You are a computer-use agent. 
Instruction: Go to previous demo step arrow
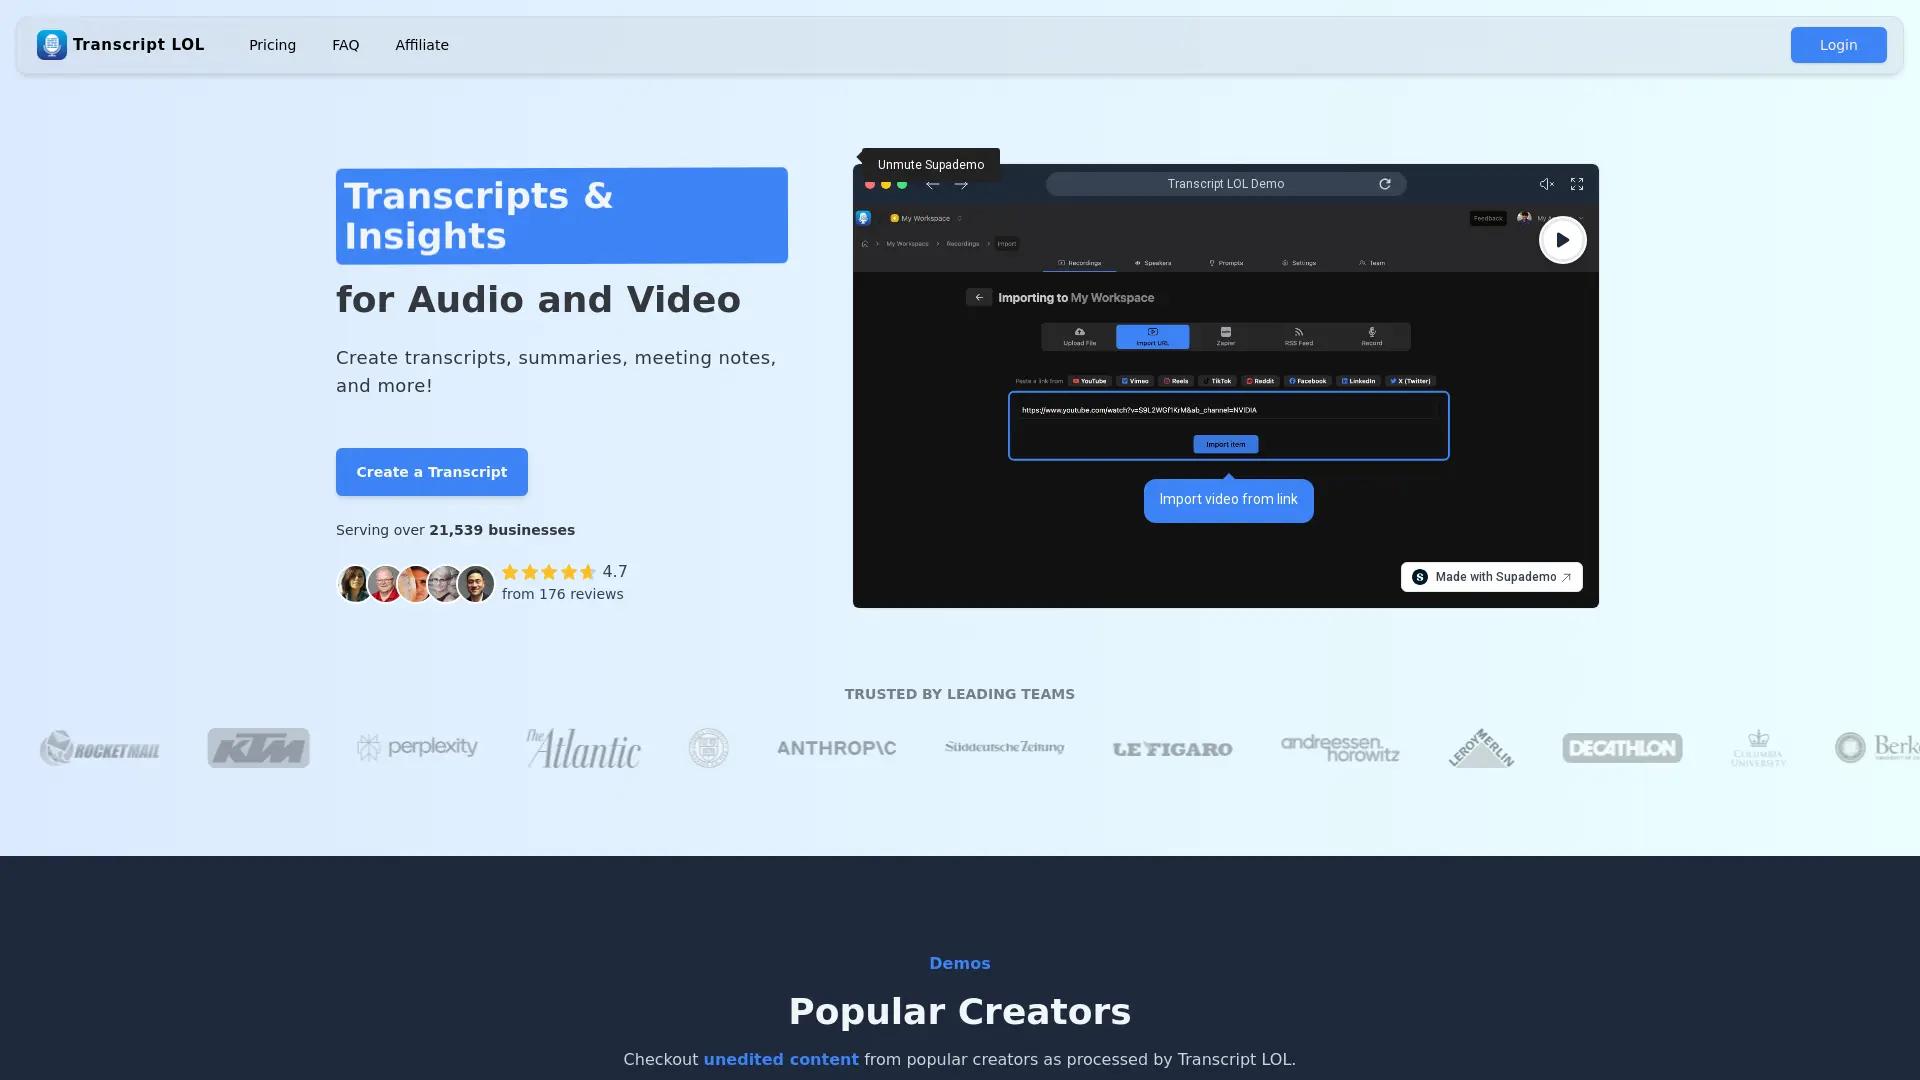pos(932,184)
